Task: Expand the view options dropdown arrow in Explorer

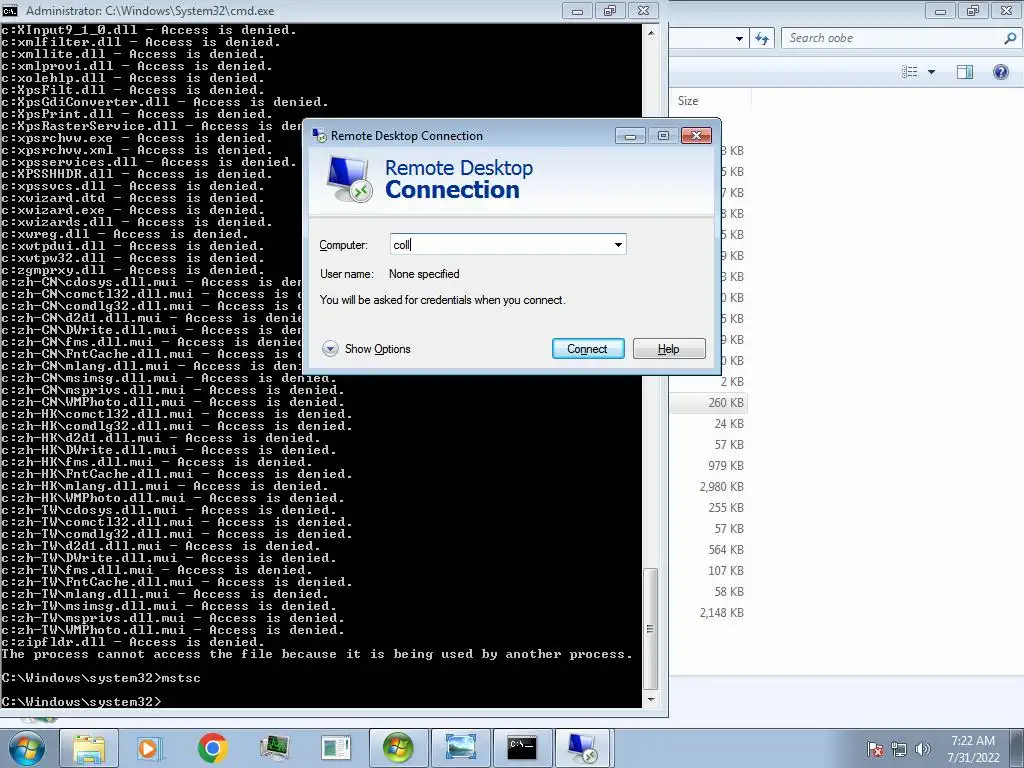Action: [931, 72]
